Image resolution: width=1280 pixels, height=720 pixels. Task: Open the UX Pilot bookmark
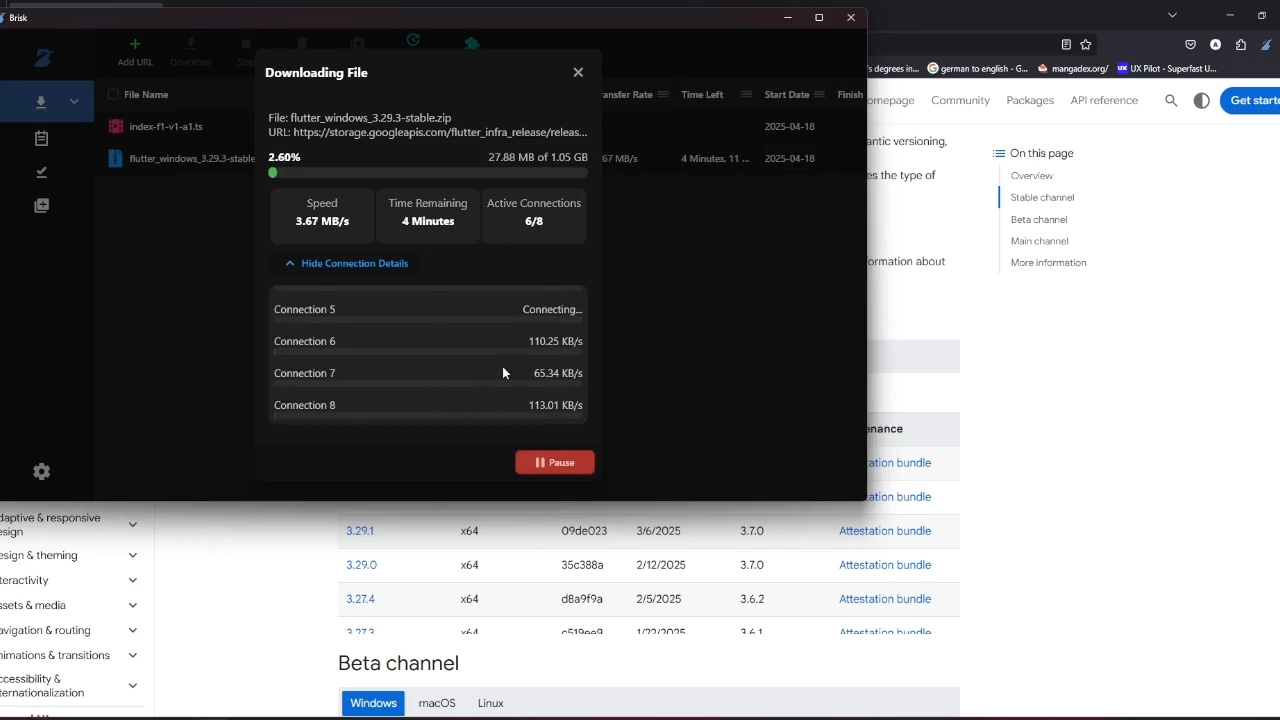click(x=1166, y=68)
